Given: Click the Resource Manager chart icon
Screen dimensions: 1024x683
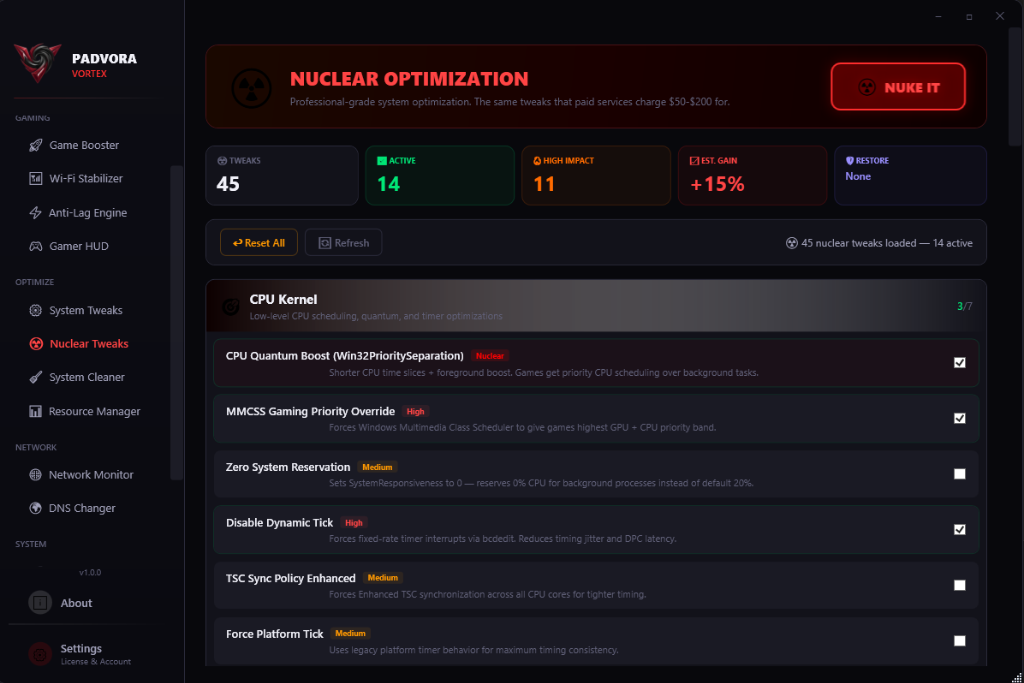Looking at the screenshot, I should 35,411.
